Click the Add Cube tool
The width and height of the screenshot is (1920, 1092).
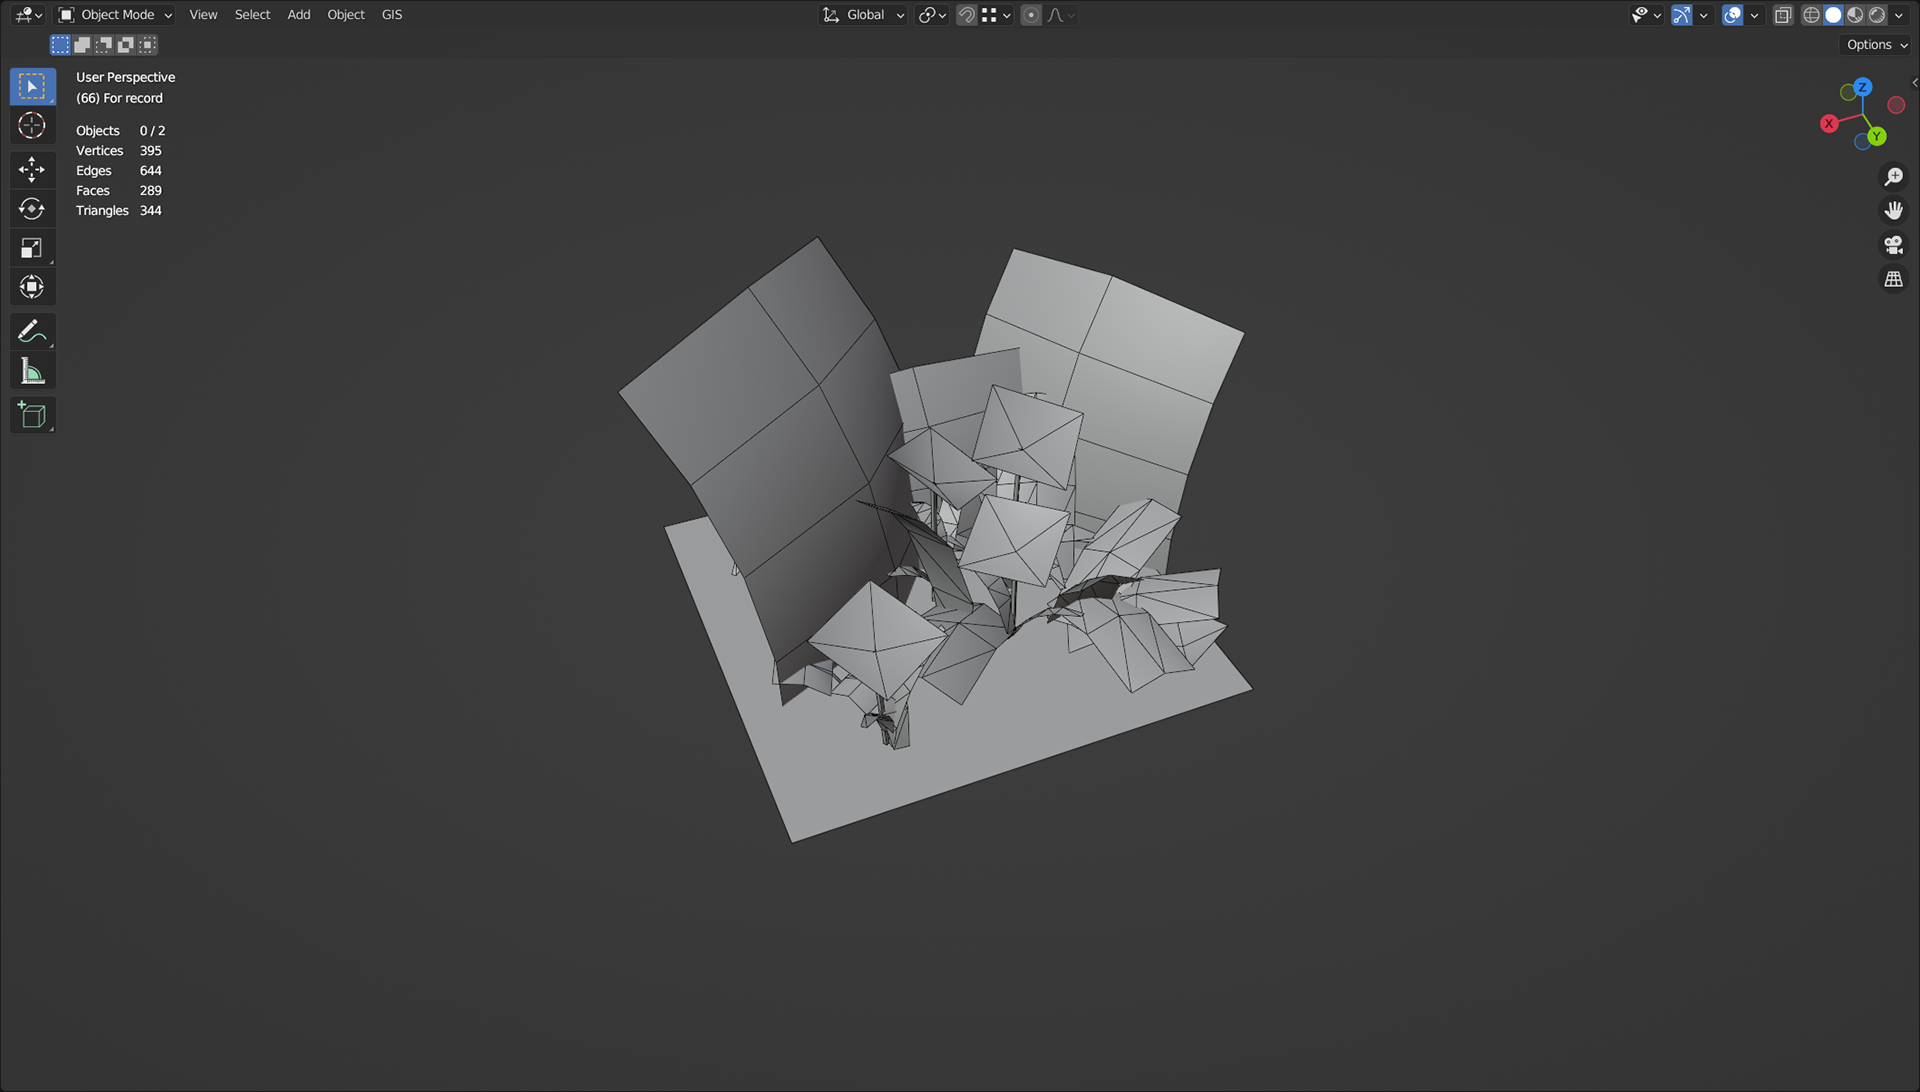pyautogui.click(x=32, y=415)
